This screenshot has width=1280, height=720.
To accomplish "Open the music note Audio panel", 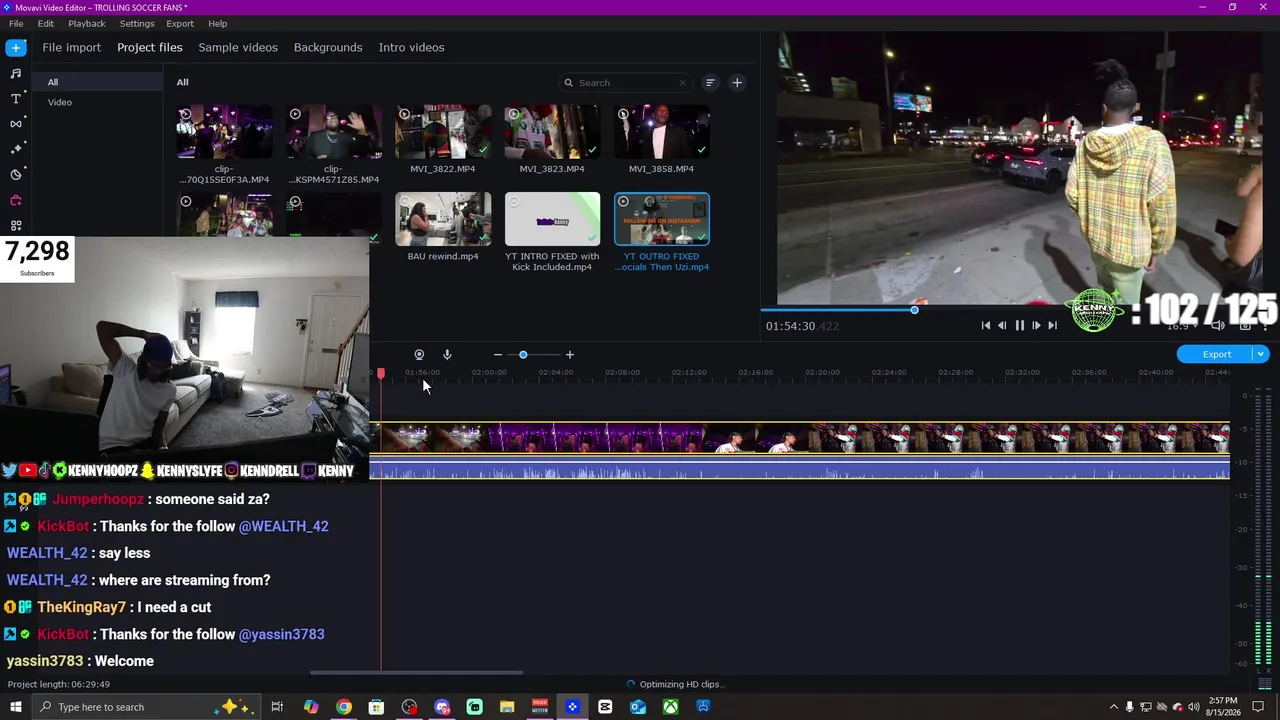I will (x=16, y=73).
